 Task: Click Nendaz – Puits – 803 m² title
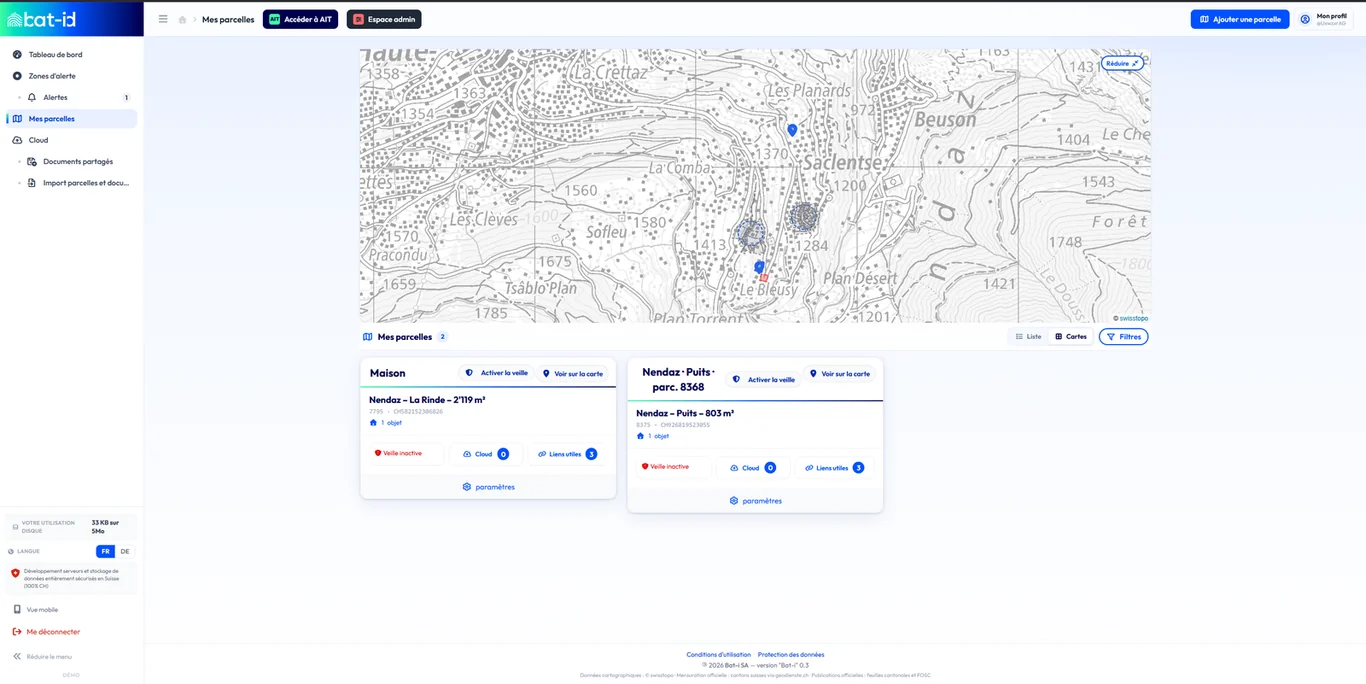[x=685, y=413]
